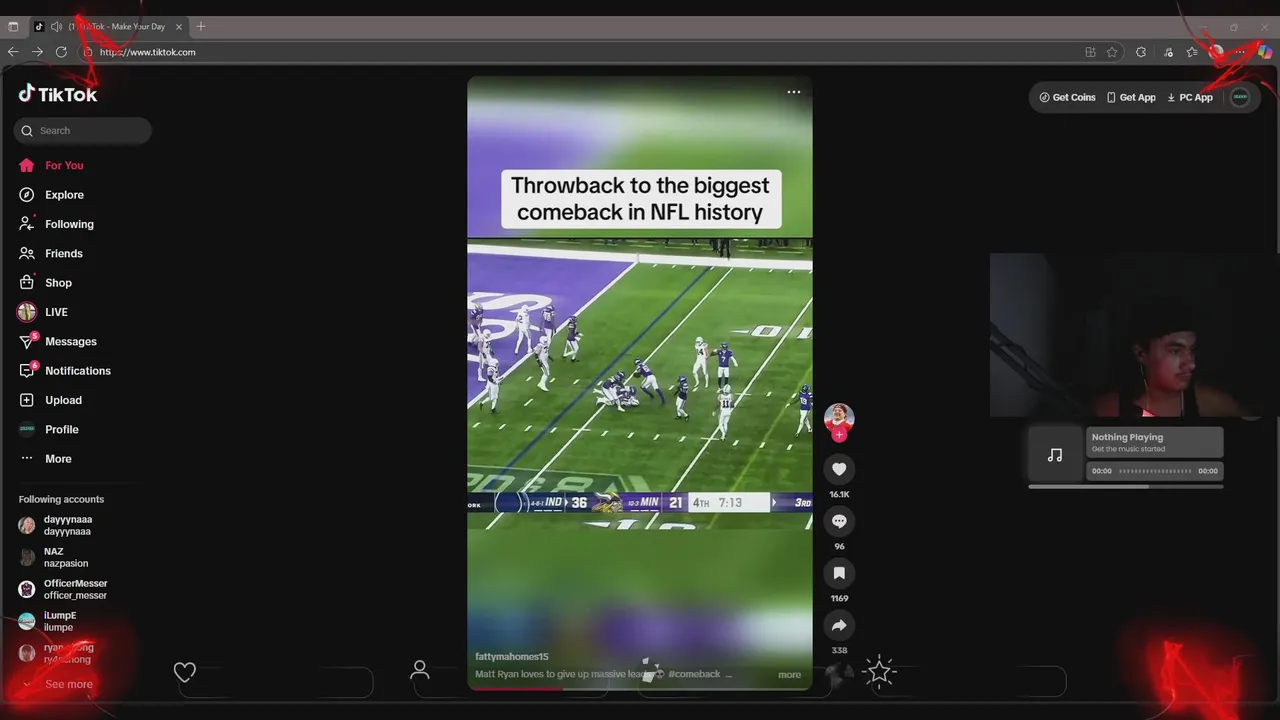
Task: Open the comments with 96 replies
Action: 839,521
